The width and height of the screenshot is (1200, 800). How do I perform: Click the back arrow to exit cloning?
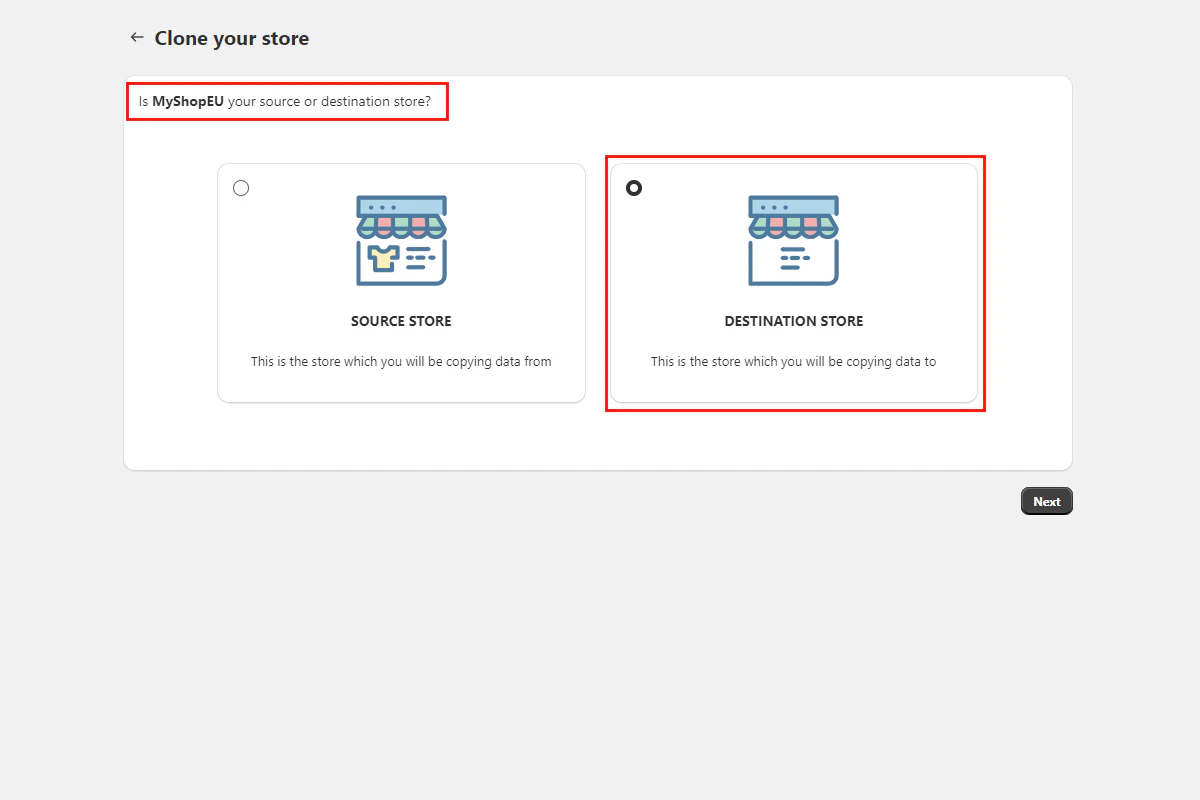(x=137, y=37)
